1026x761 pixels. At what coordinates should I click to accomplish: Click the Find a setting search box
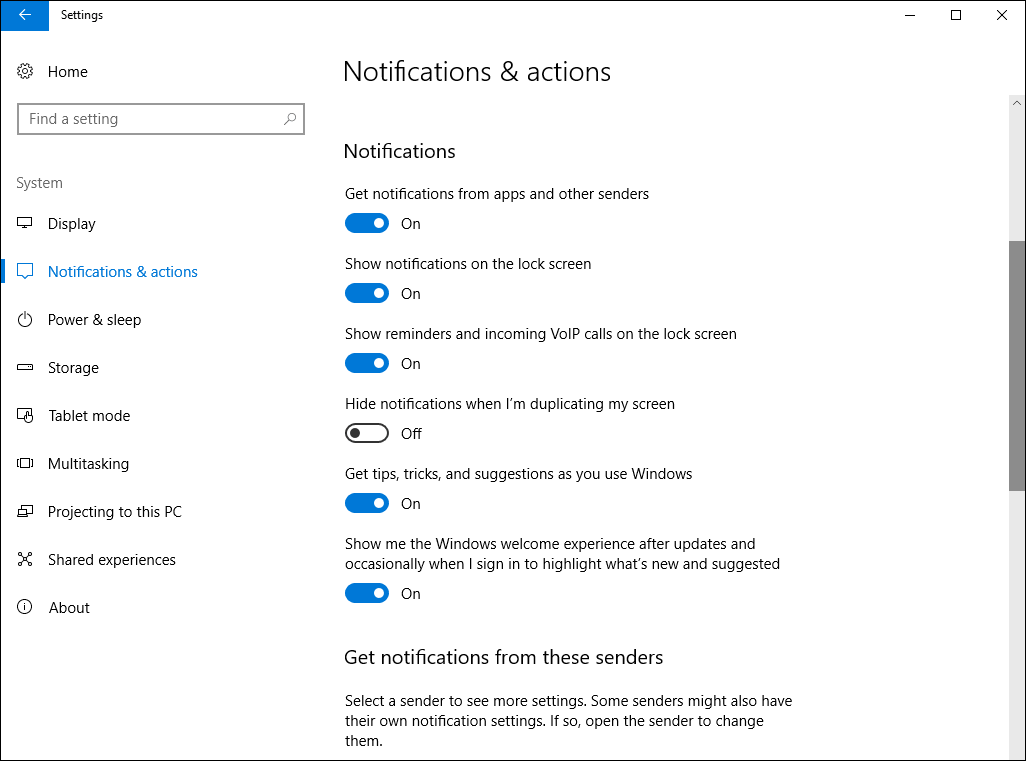(x=150, y=119)
